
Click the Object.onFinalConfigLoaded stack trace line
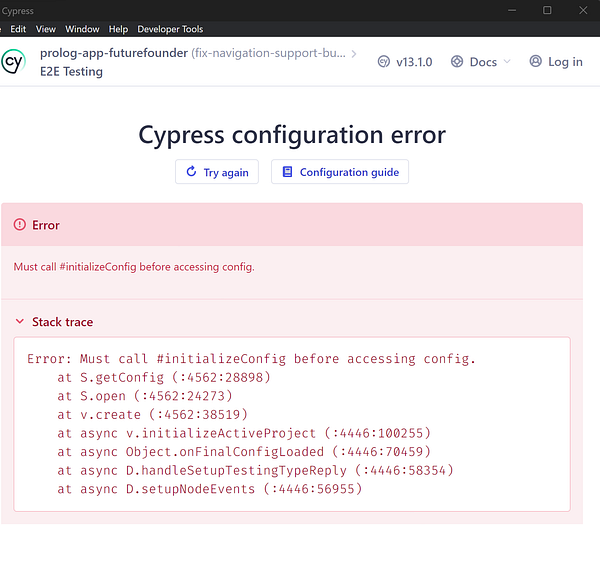pyautogui.click(x=244, y=452)
